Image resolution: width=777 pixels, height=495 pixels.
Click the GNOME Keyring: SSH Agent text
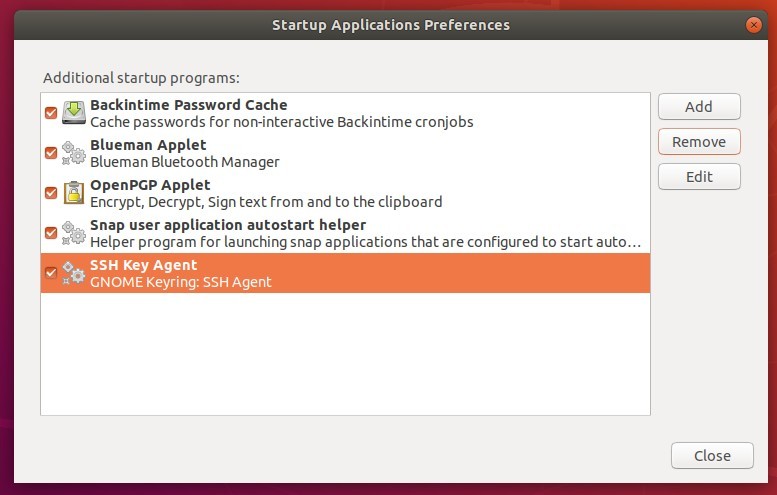pyautogui.click(x=181, y=282)
